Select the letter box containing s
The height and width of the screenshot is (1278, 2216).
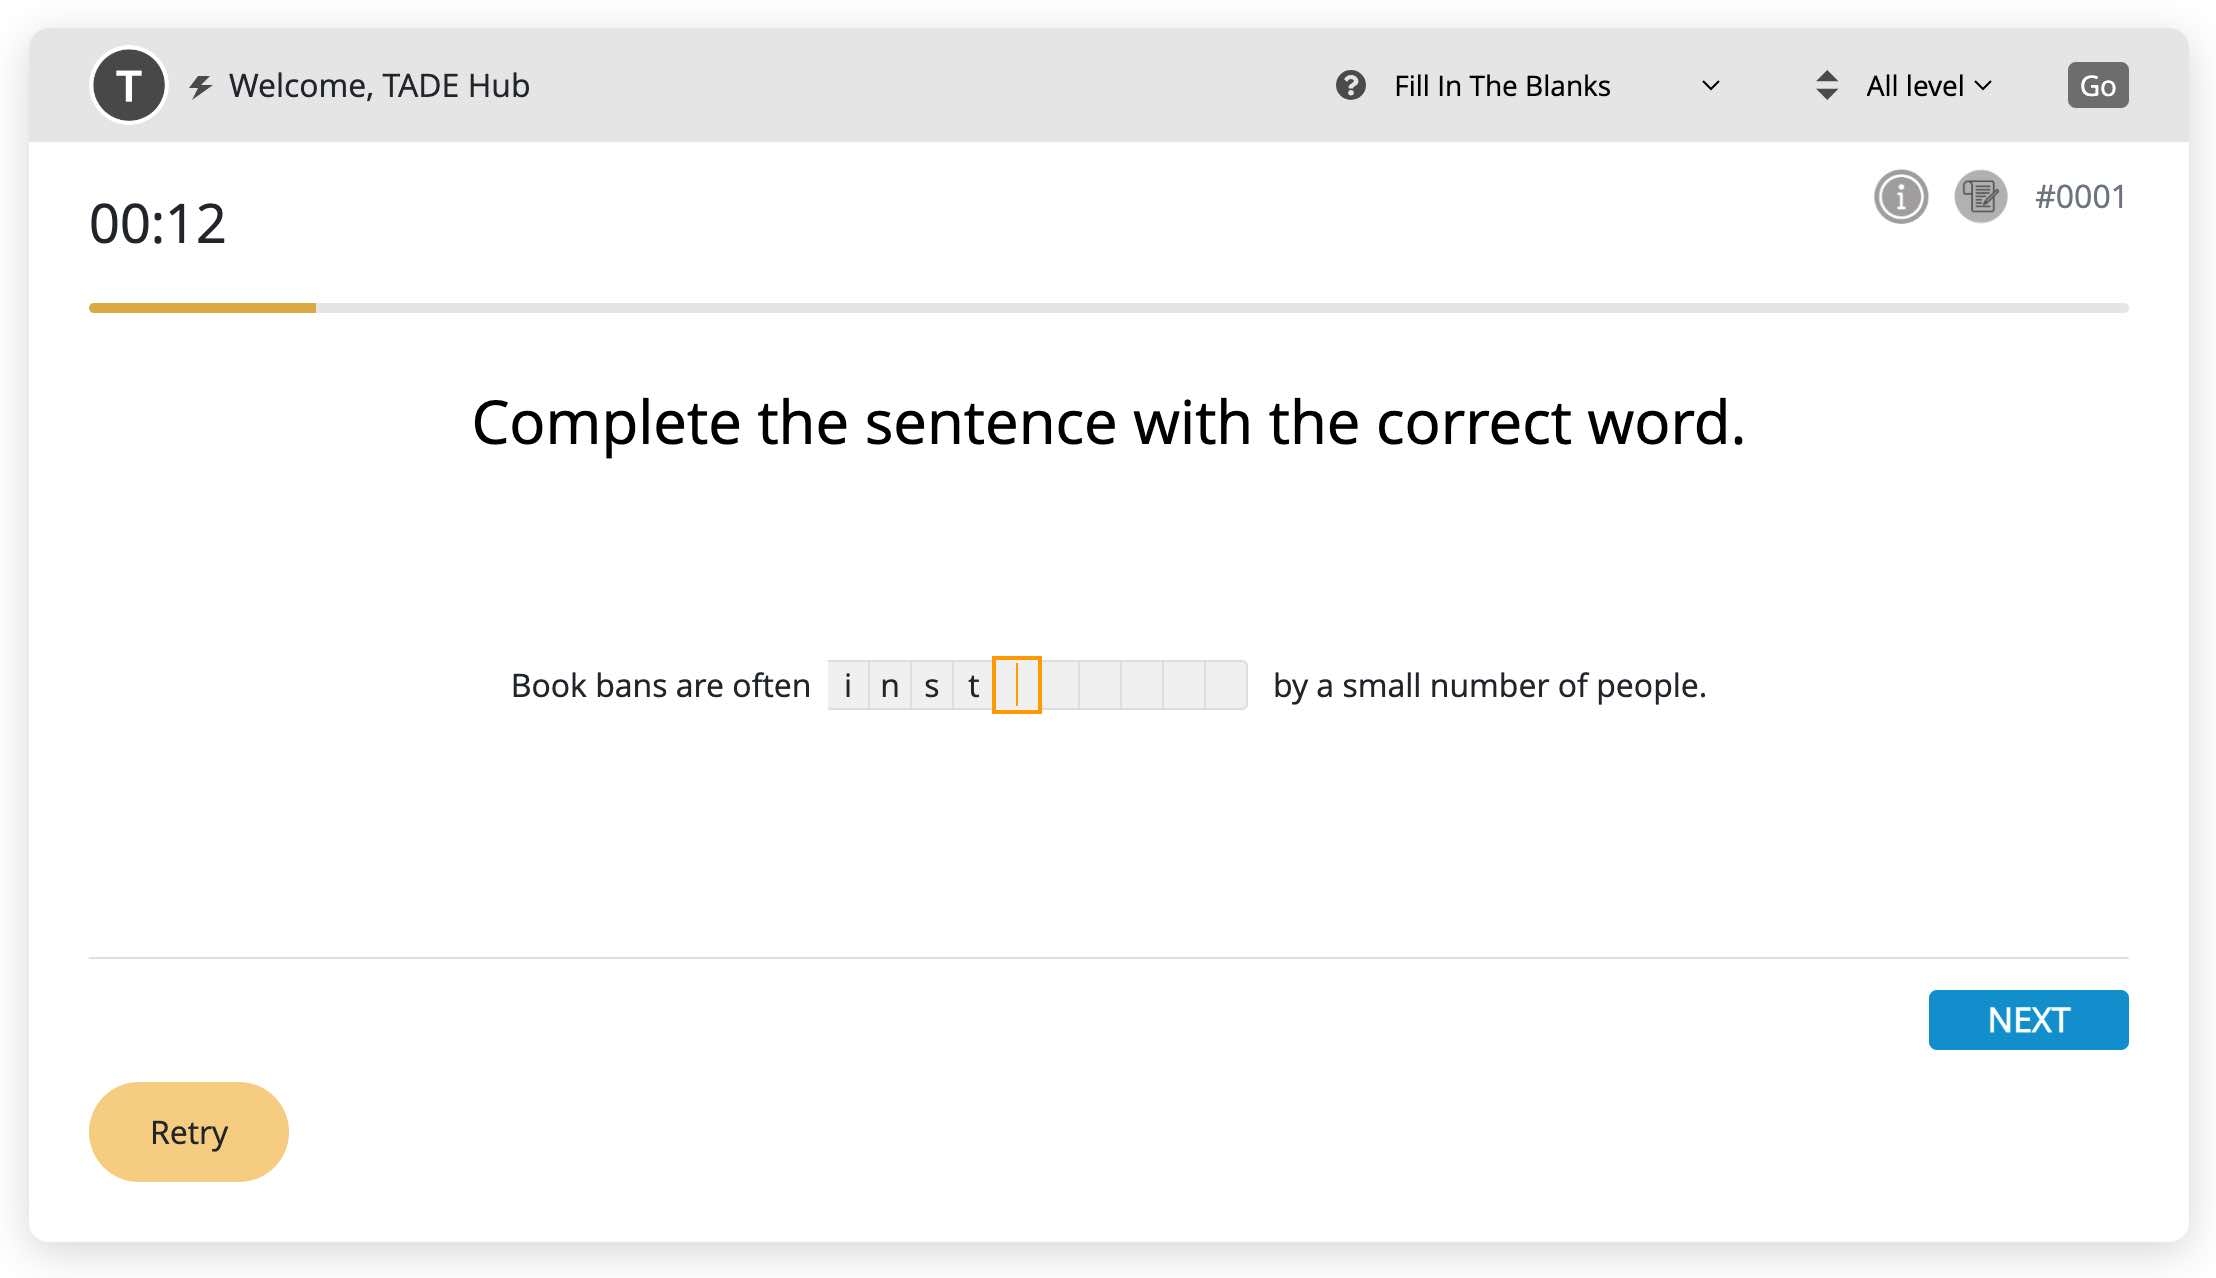tap(932, 686)
